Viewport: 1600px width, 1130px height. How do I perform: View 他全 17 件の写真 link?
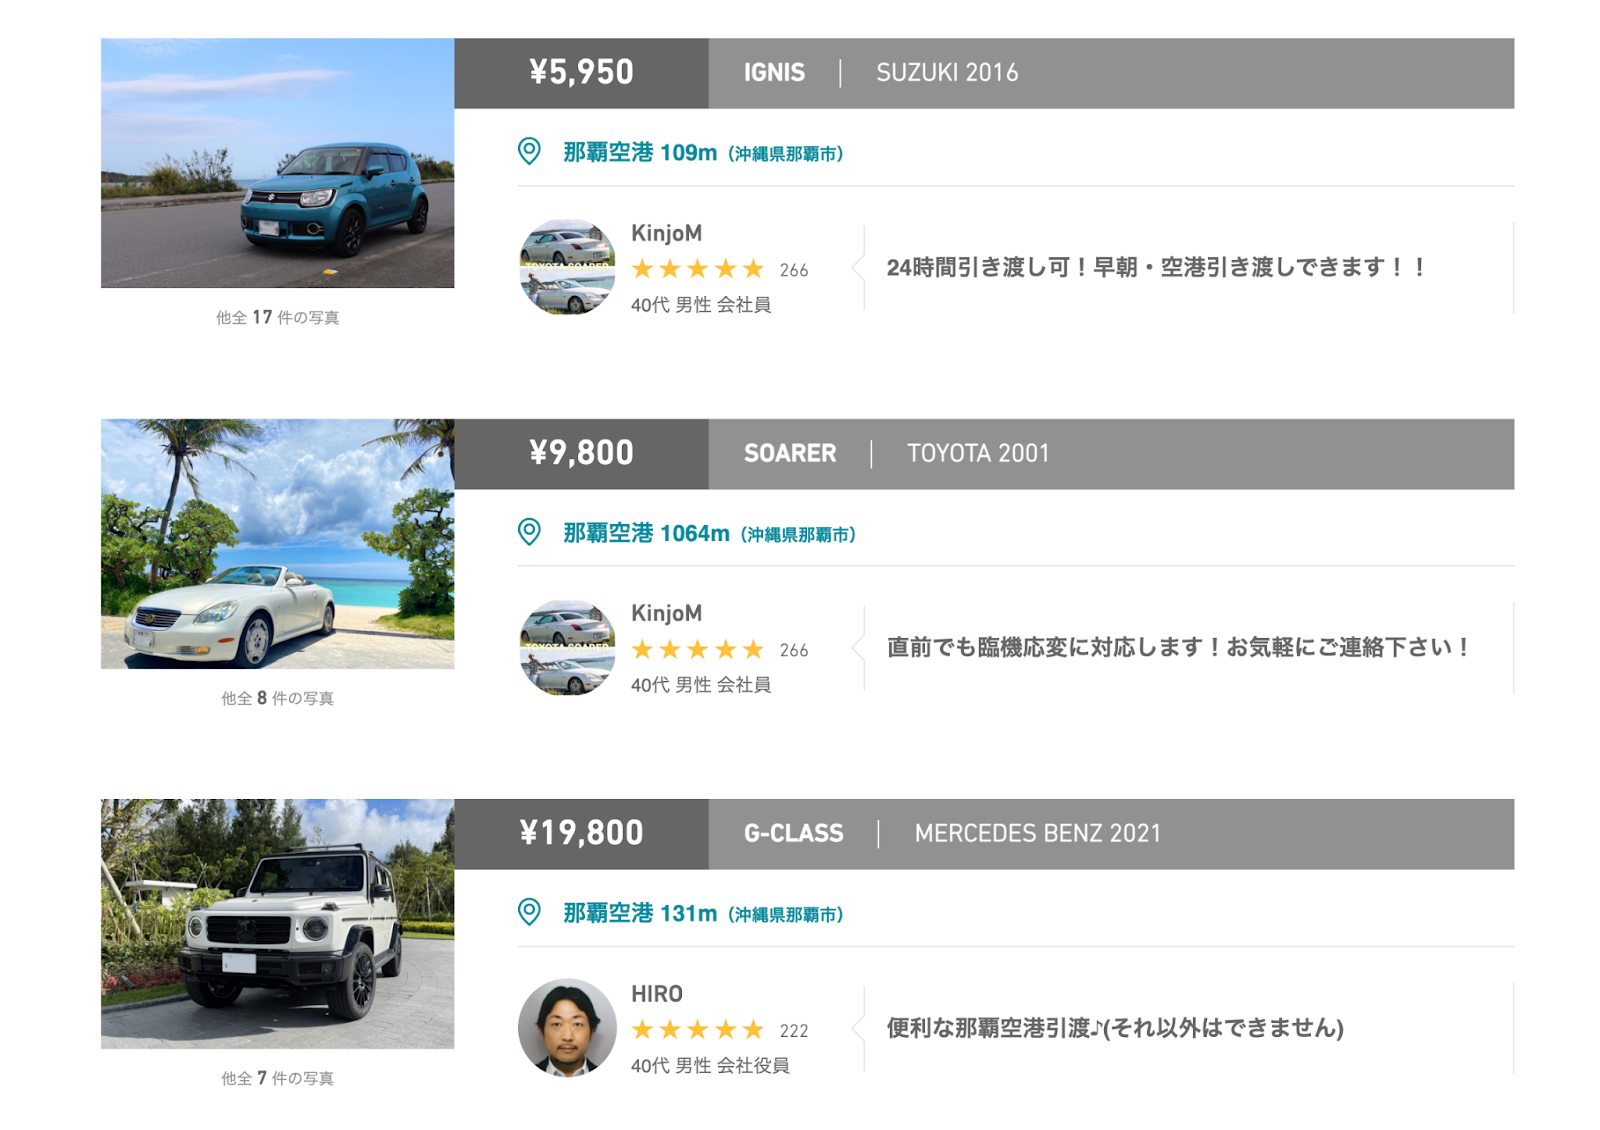277,317
